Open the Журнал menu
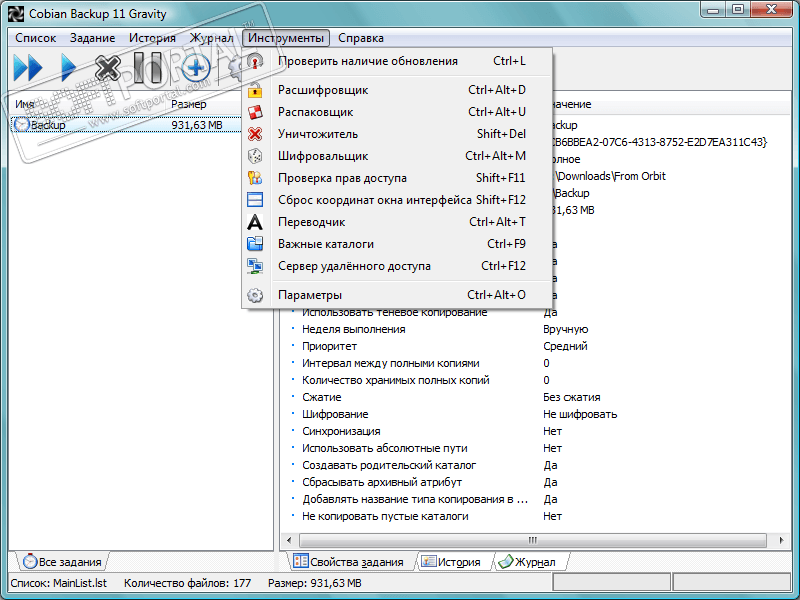Image resolution: width=800 pixels, height=600 pixels. pos(211,38)
